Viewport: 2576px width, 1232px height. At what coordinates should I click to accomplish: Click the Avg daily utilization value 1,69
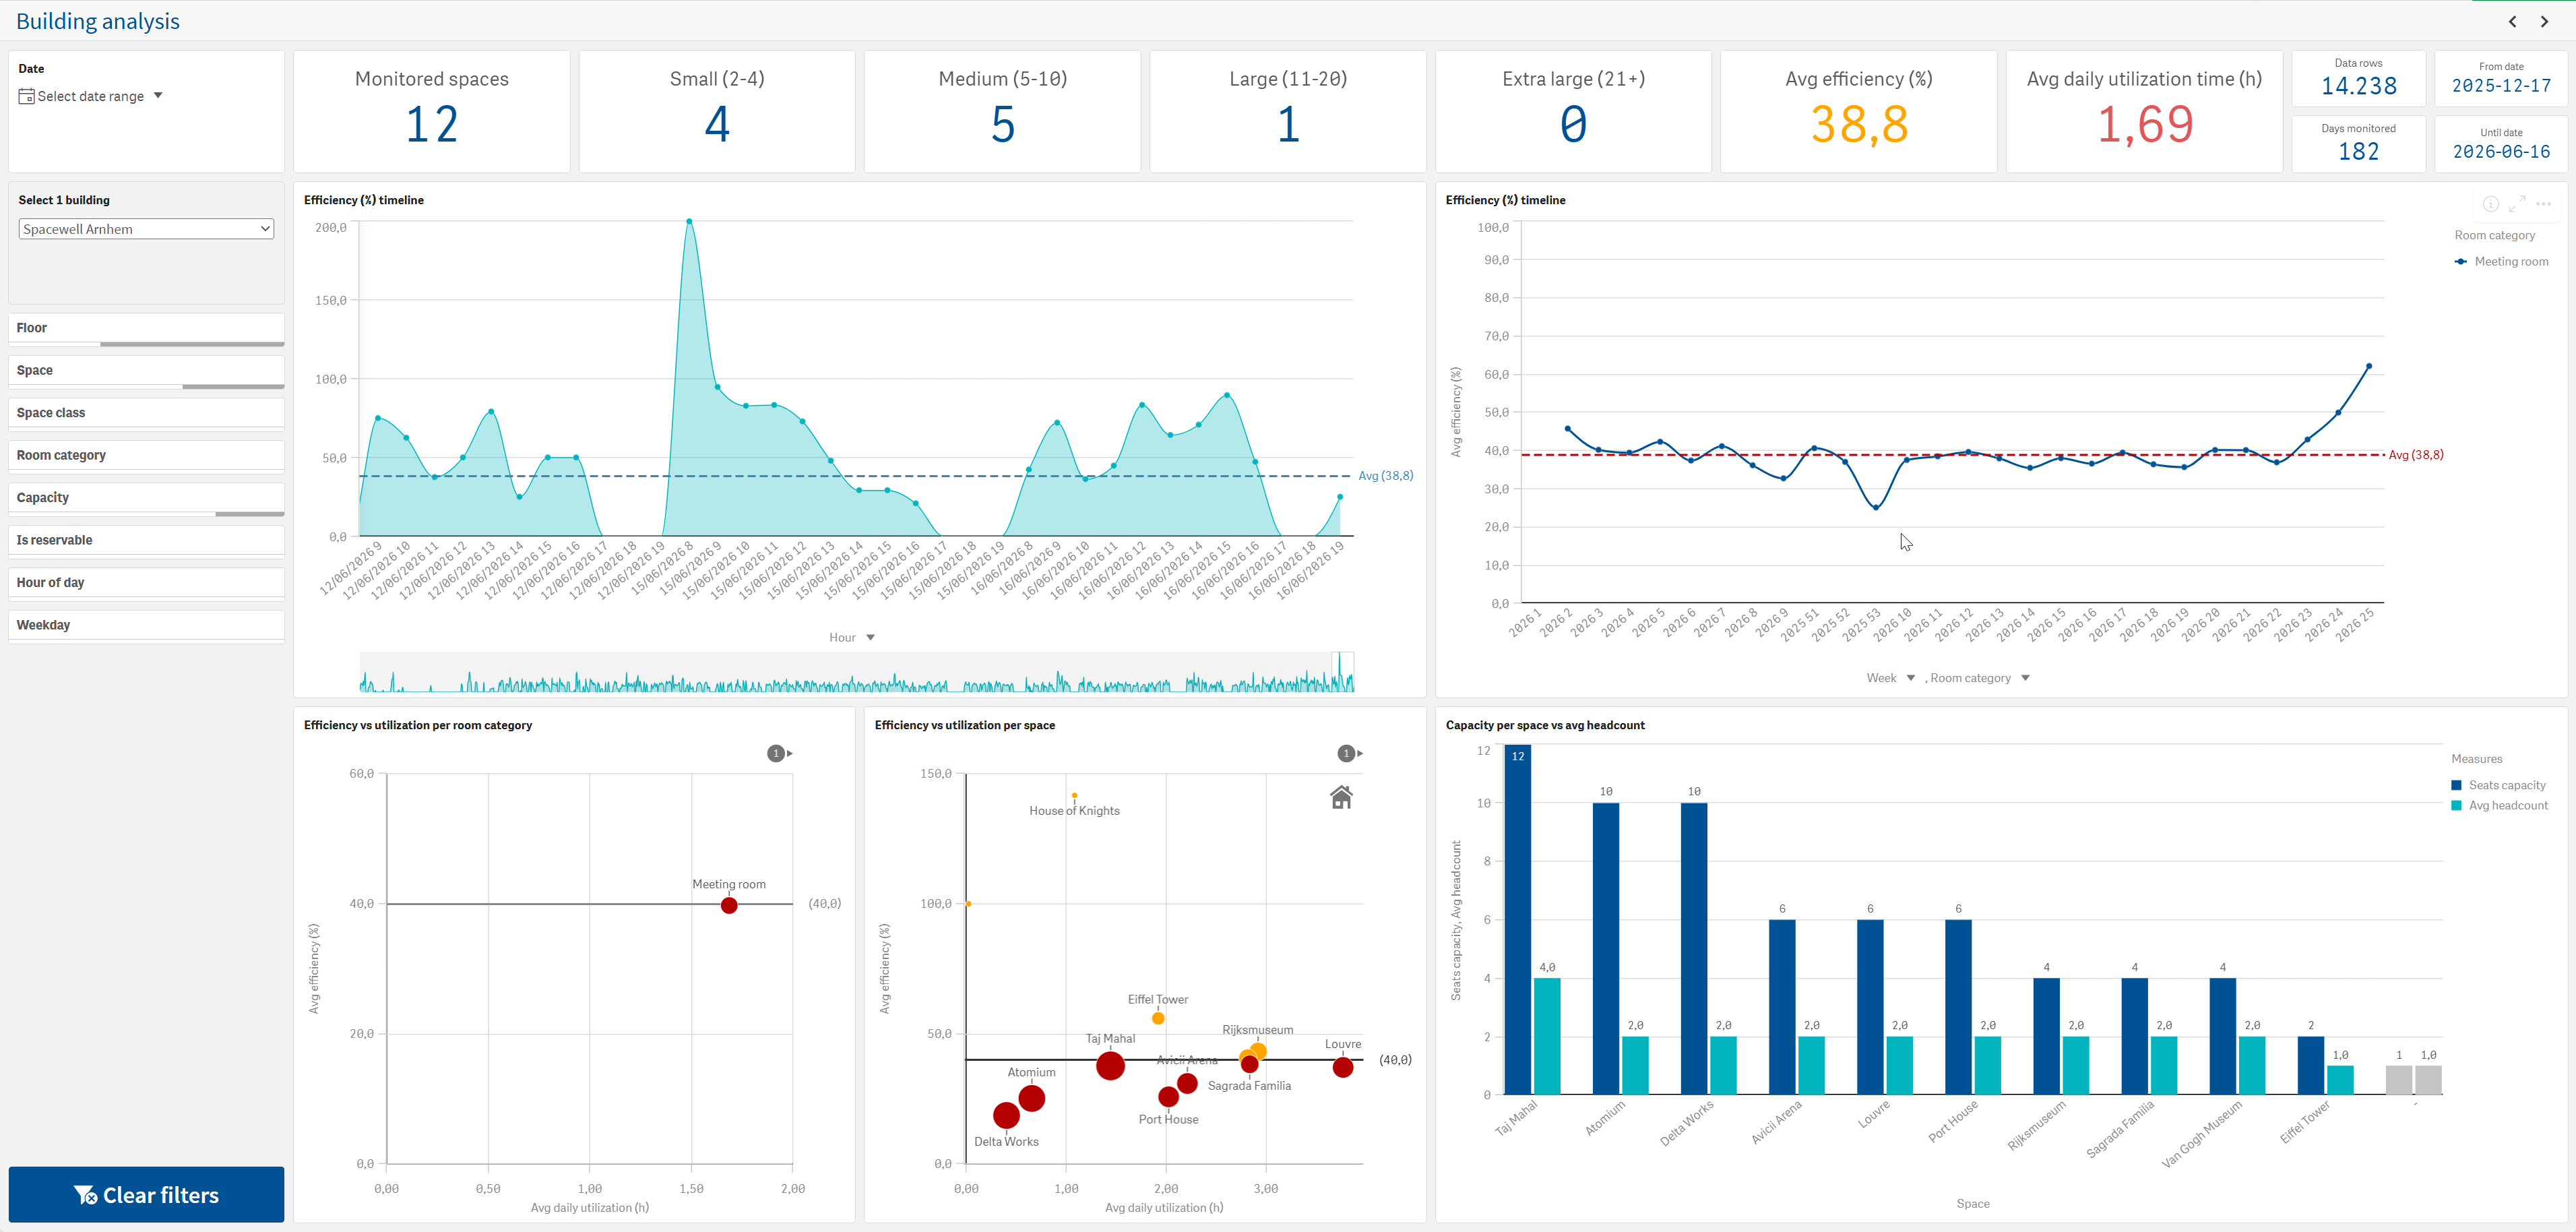2145,125
